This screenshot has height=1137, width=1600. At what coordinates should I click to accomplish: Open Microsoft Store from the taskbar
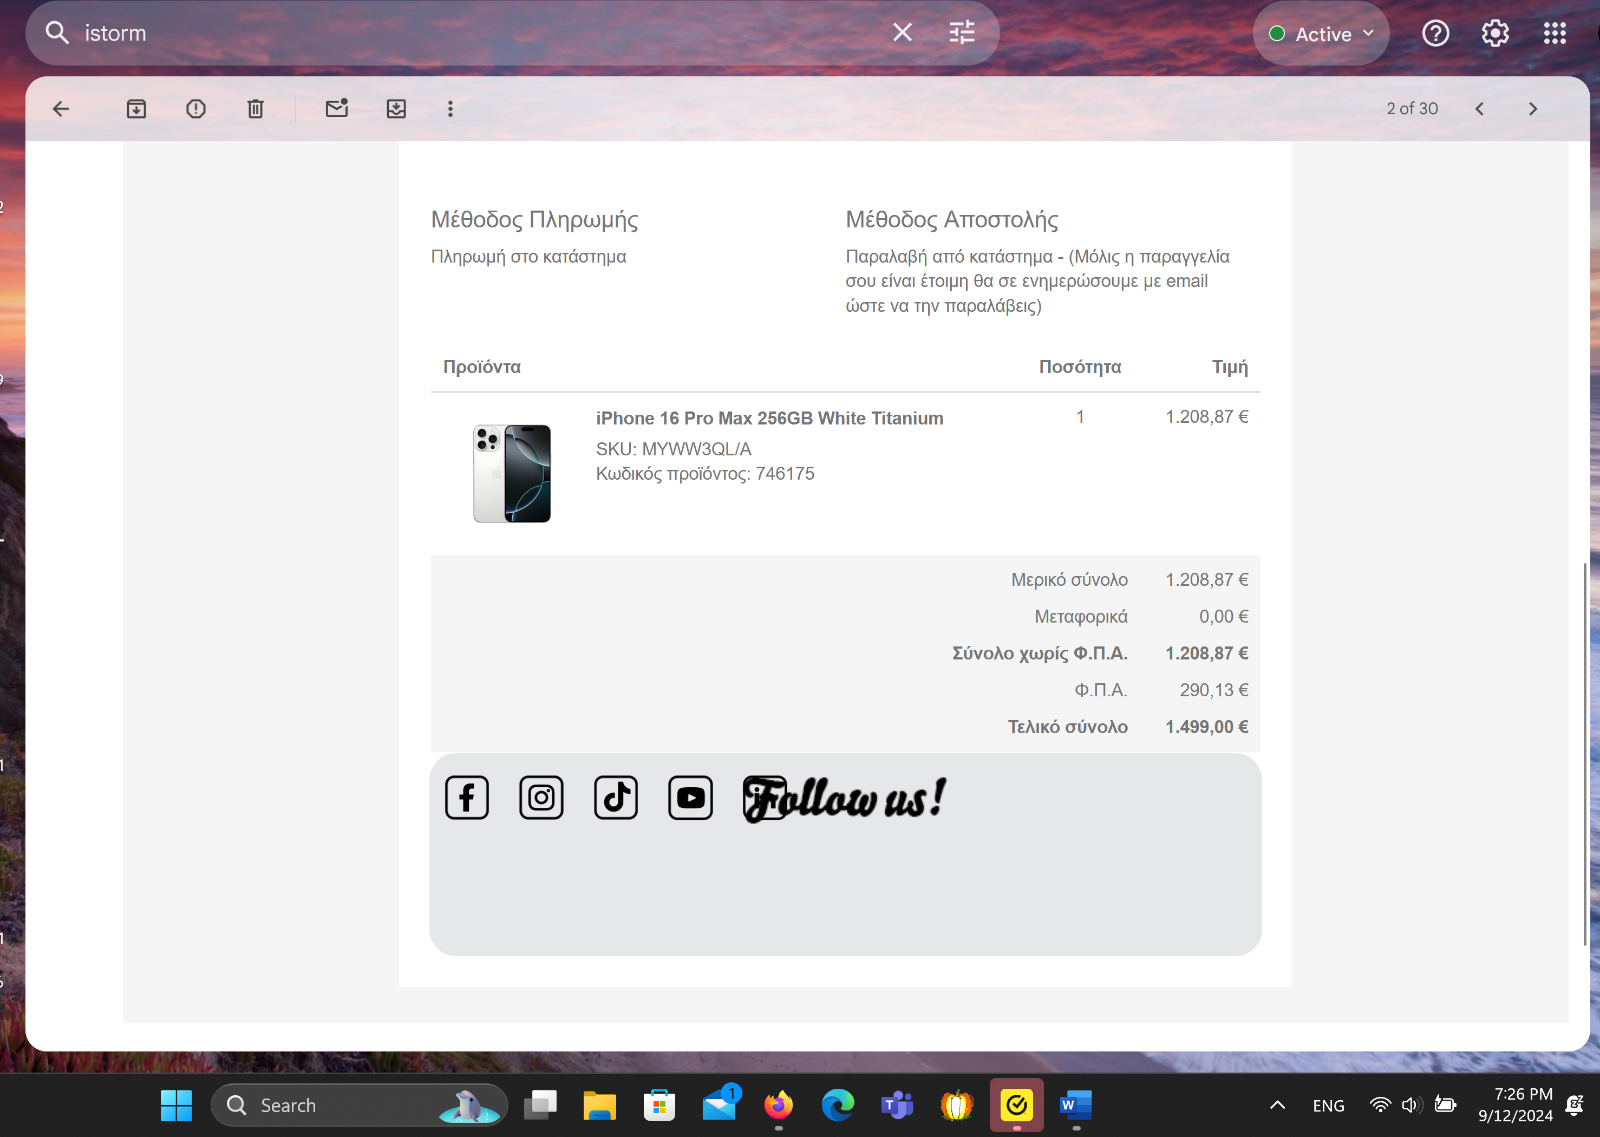tap(659, 1105)
